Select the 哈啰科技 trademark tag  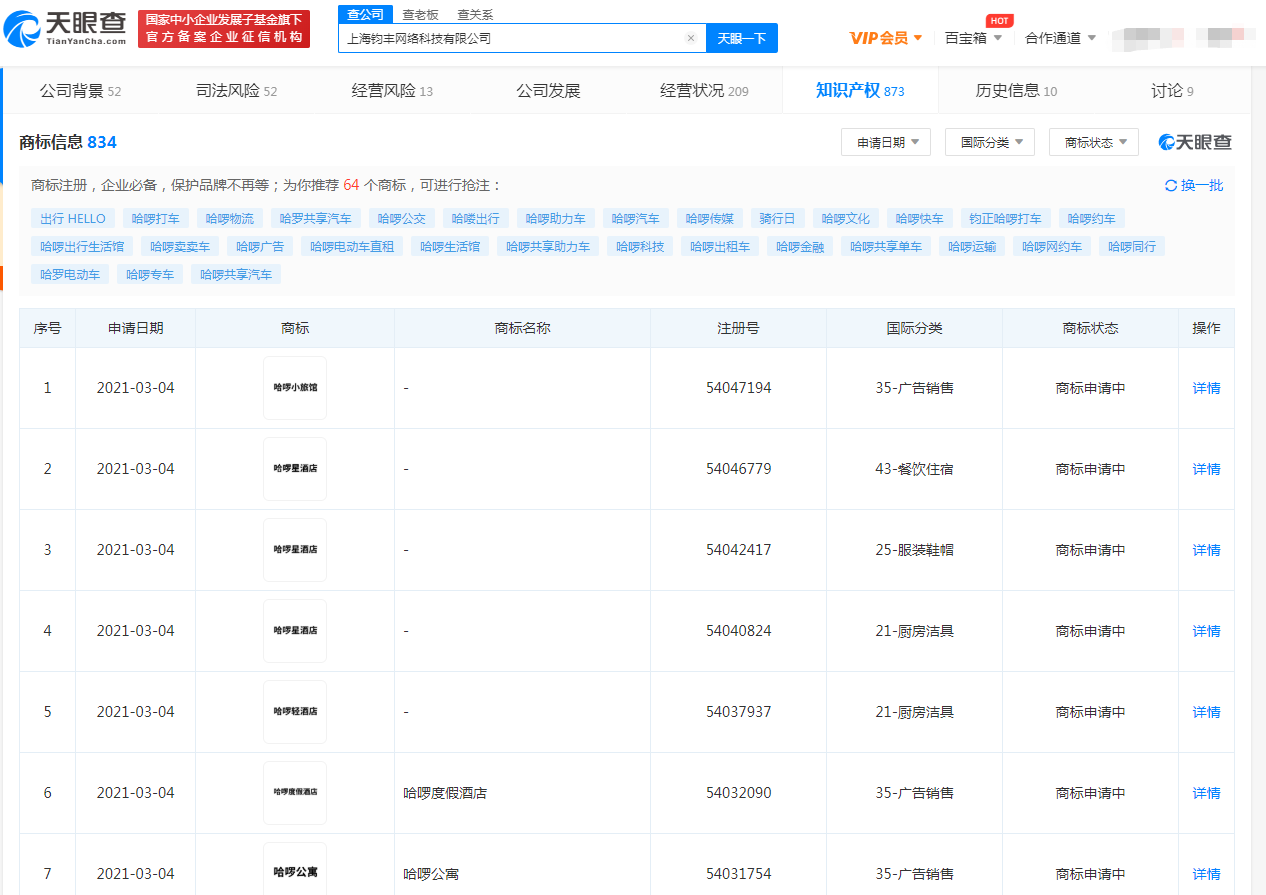coord(640,246)
